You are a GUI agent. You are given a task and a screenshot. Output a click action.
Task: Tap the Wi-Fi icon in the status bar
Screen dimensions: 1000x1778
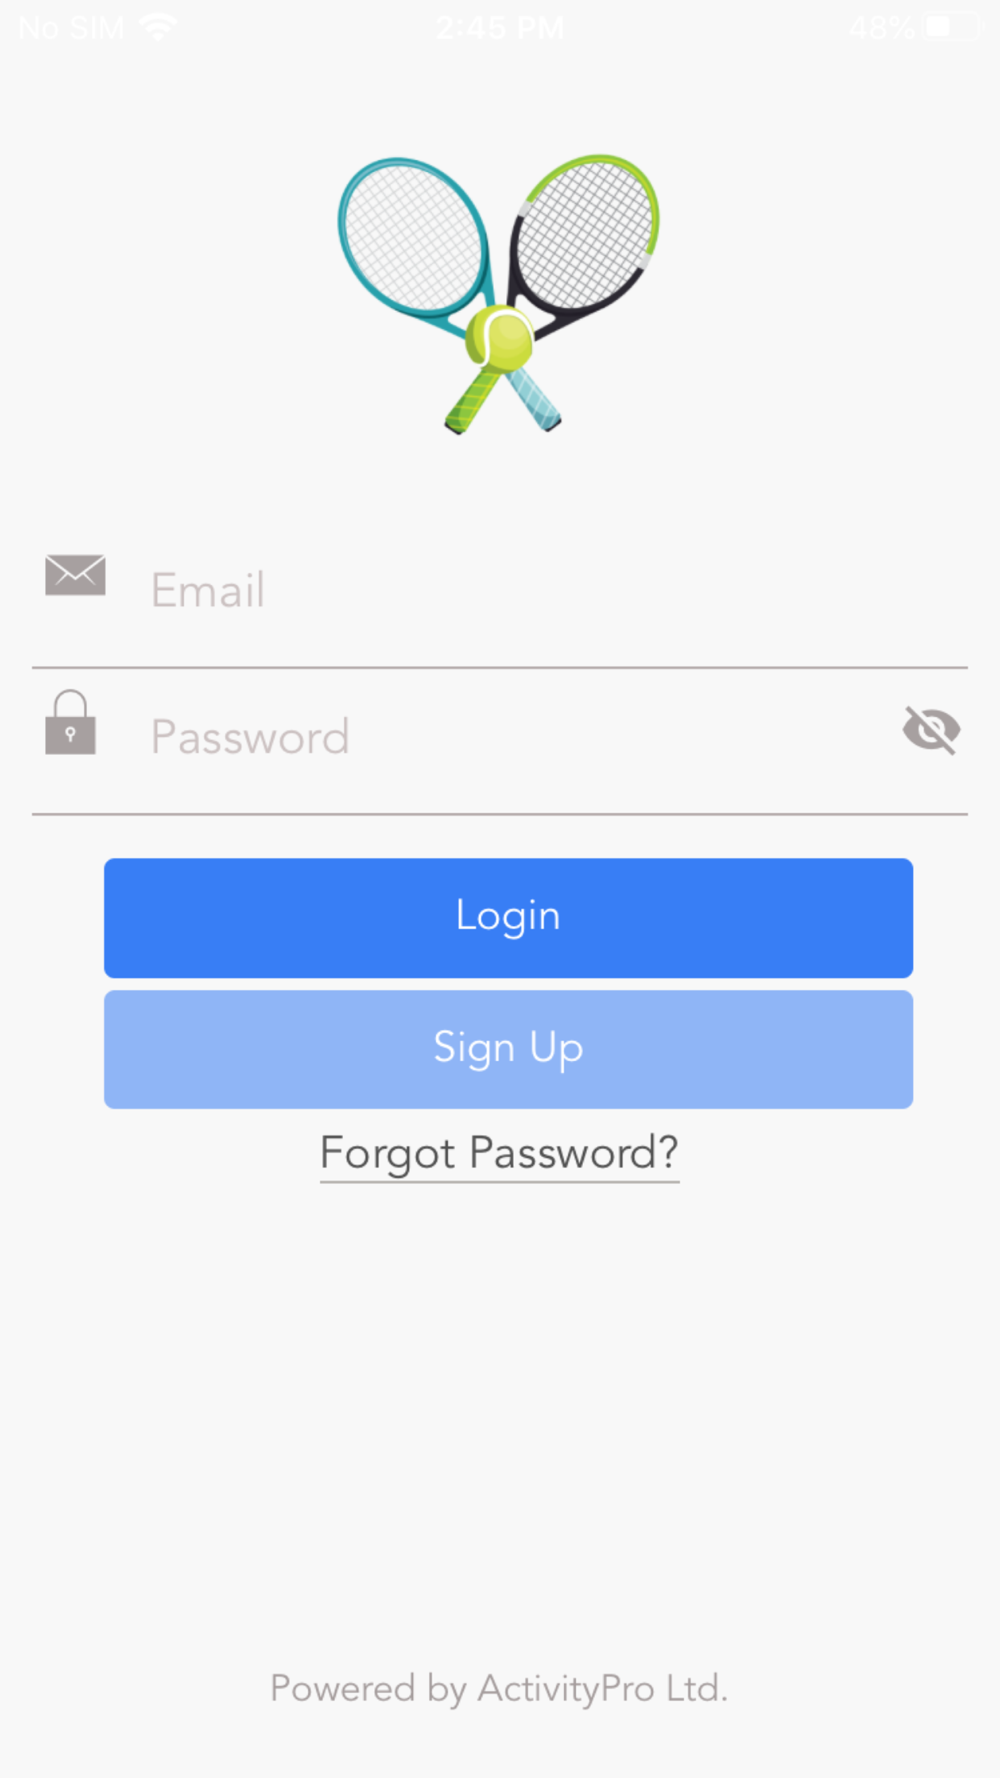(158, 27)
